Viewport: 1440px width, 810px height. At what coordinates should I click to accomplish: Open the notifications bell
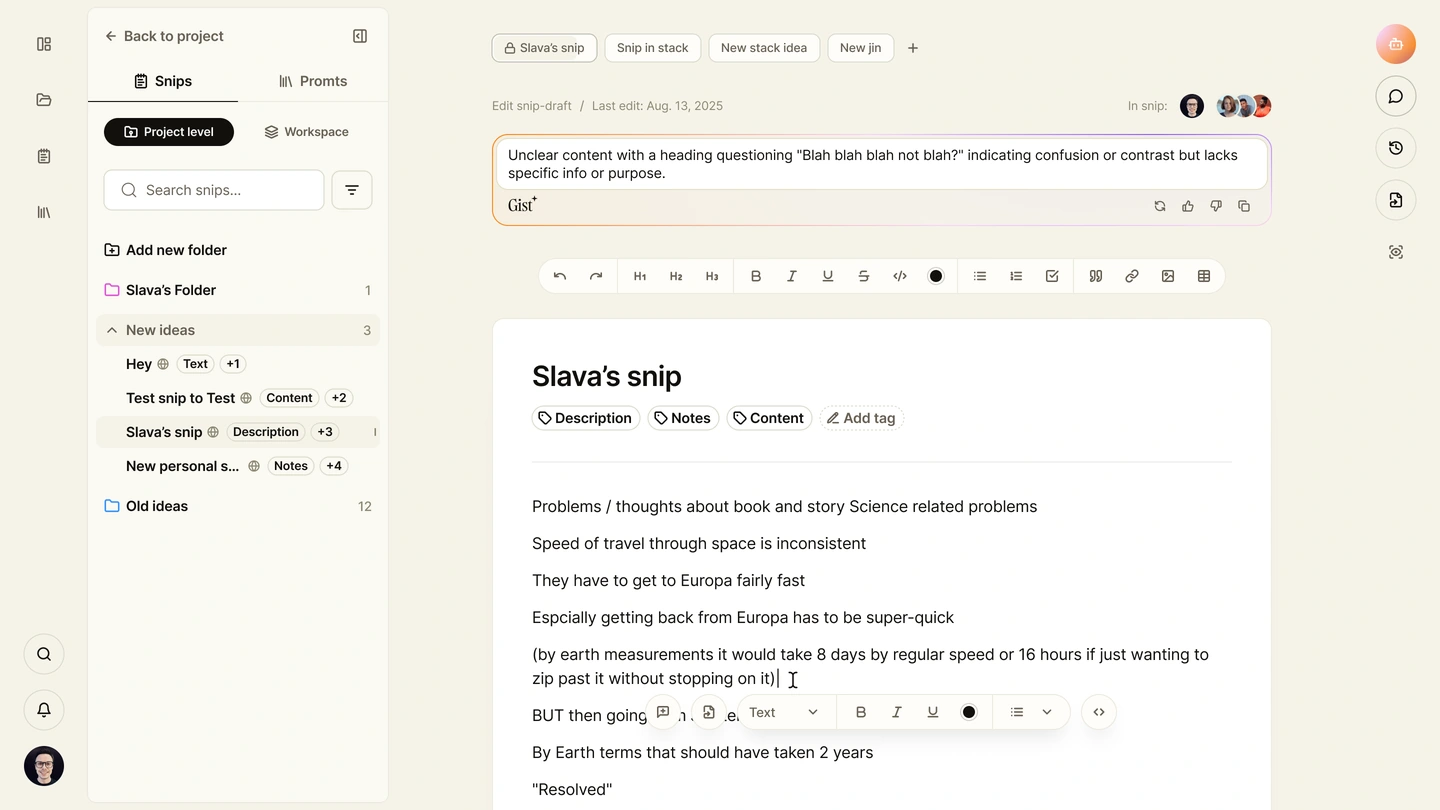pyautogui.click(x=44, y=710)
